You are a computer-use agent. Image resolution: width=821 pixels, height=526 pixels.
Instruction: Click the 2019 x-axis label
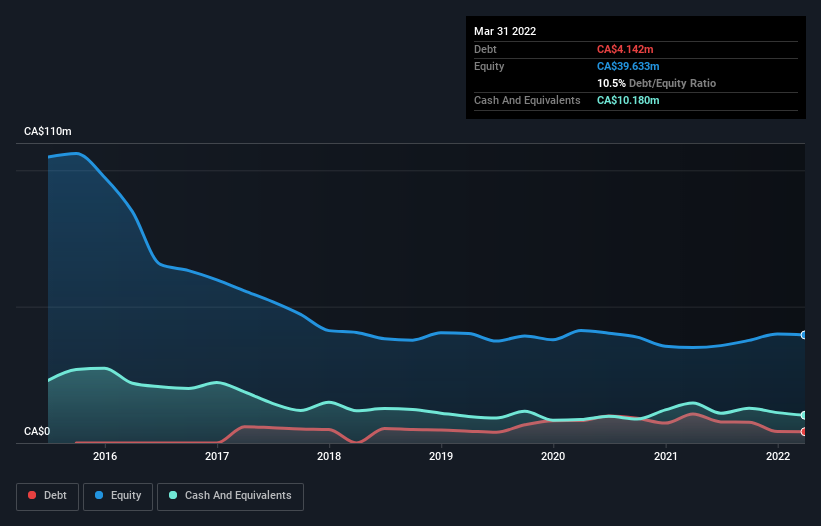pos(441,456)
